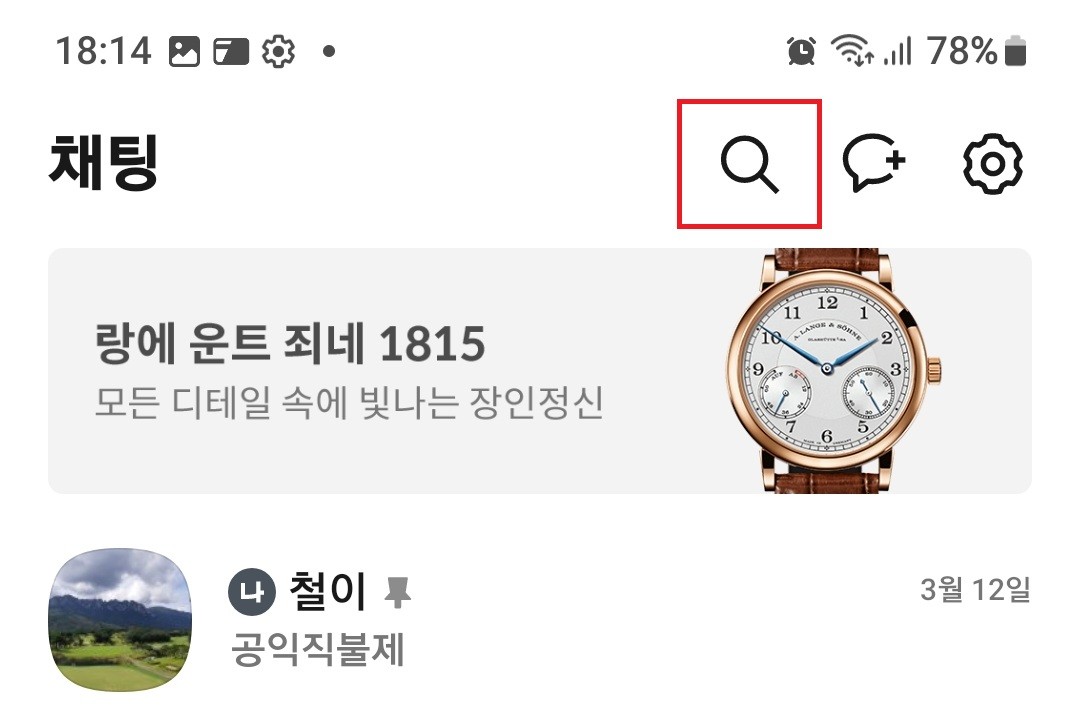This screenshot has height=723, width=1080.
Task: Open chat settings gear icon in header
Action: (992, 164)
